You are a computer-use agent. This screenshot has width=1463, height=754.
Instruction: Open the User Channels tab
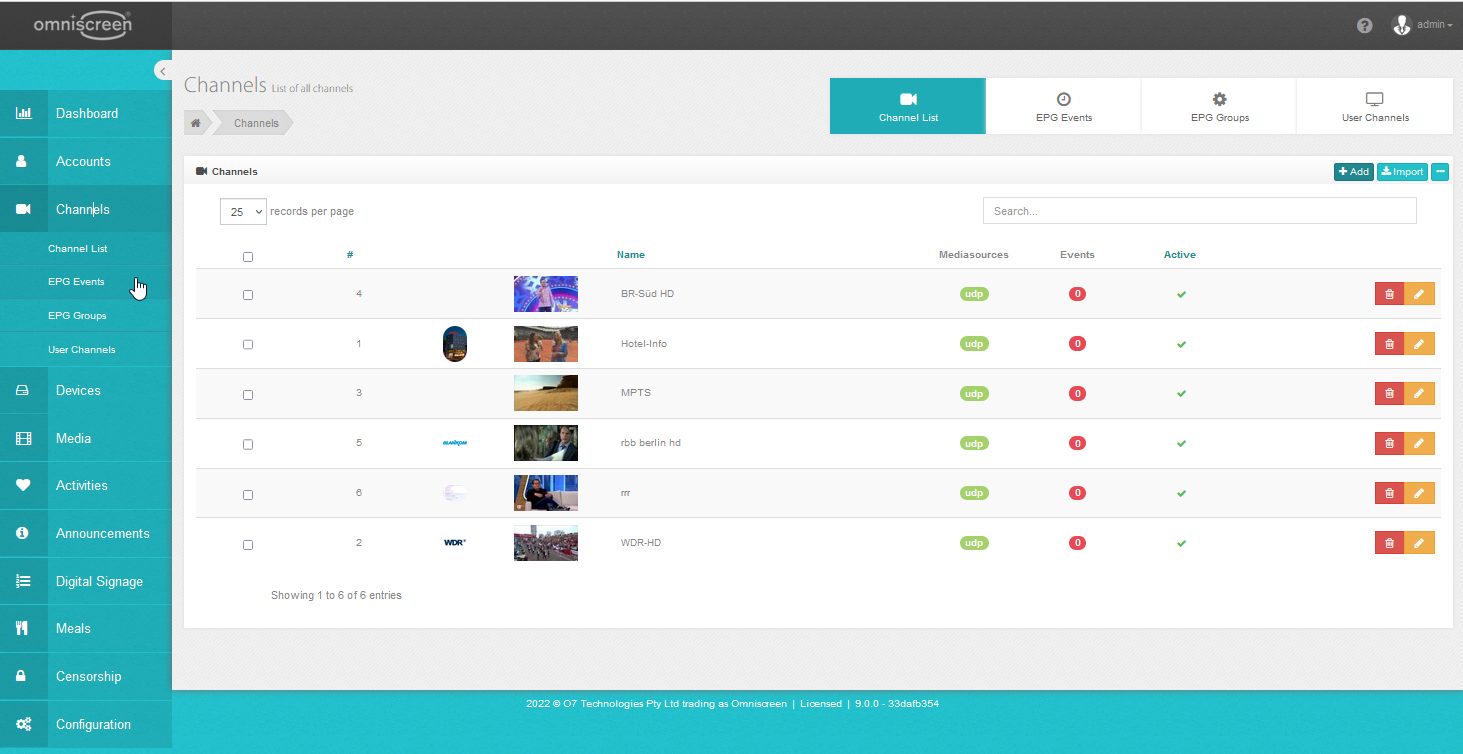(x=1374, y=105)
